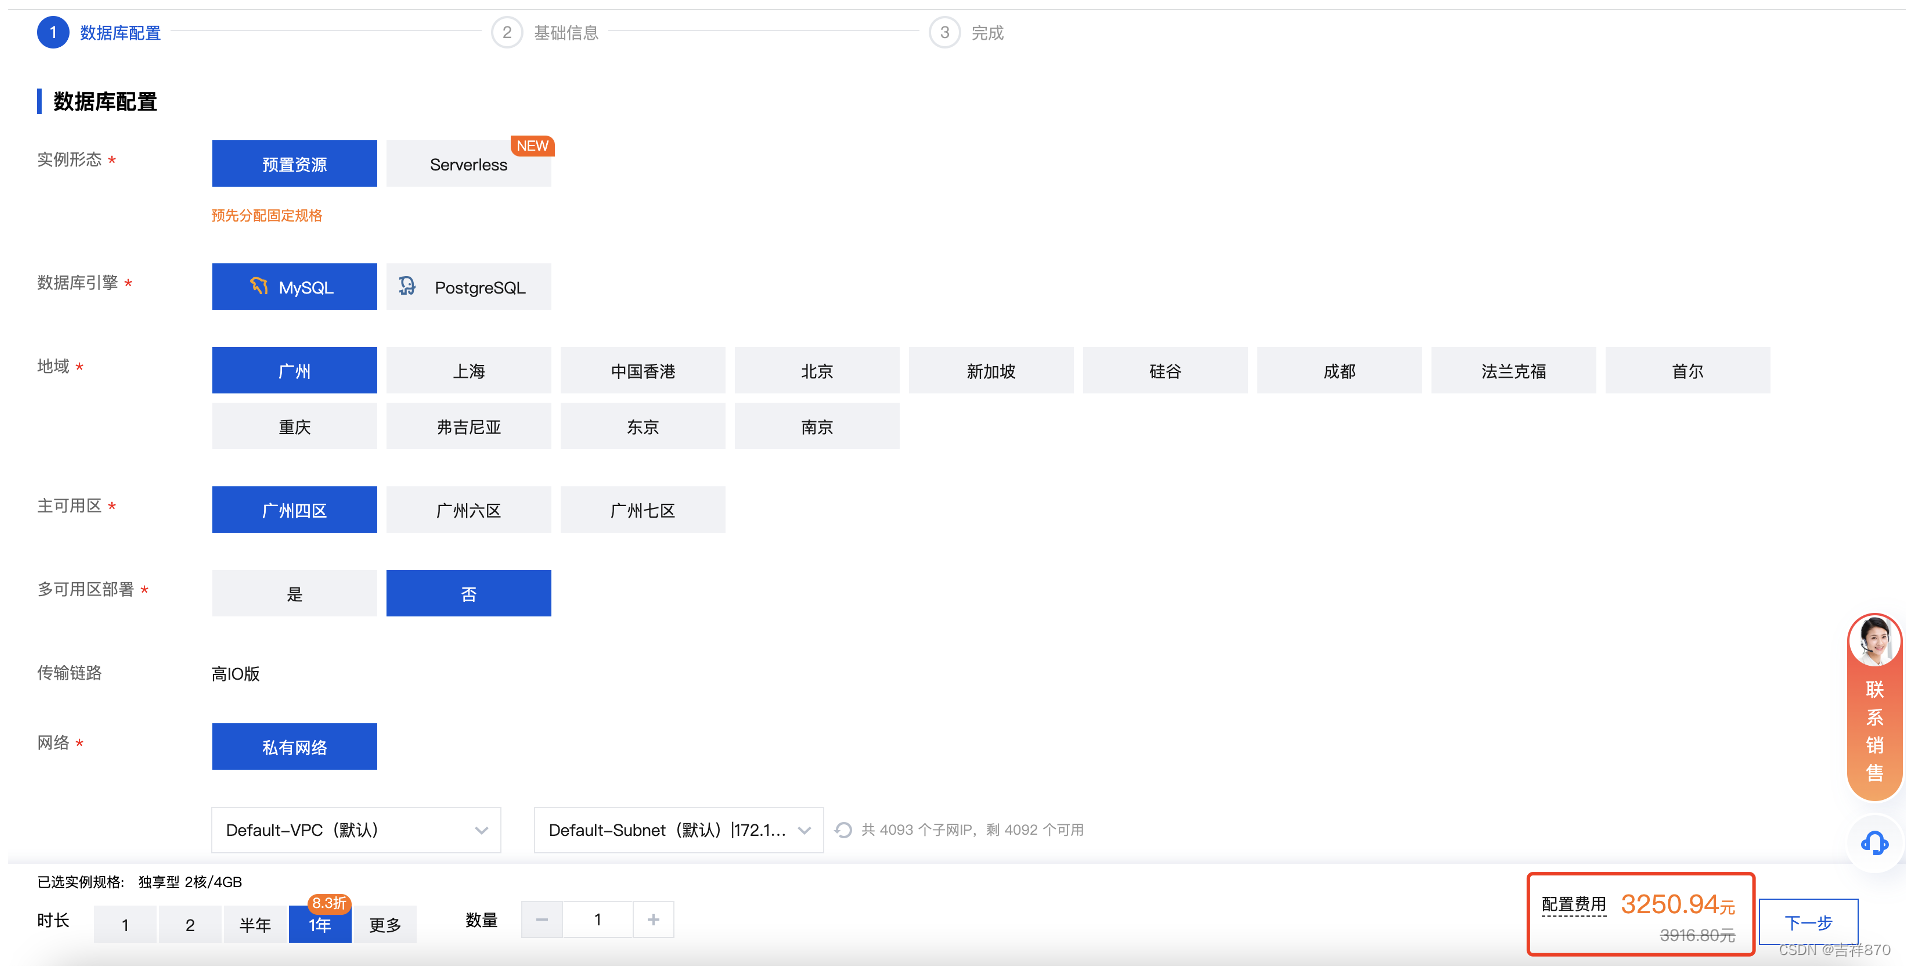Choose 广州四区 availability zone

click(294, 510)
